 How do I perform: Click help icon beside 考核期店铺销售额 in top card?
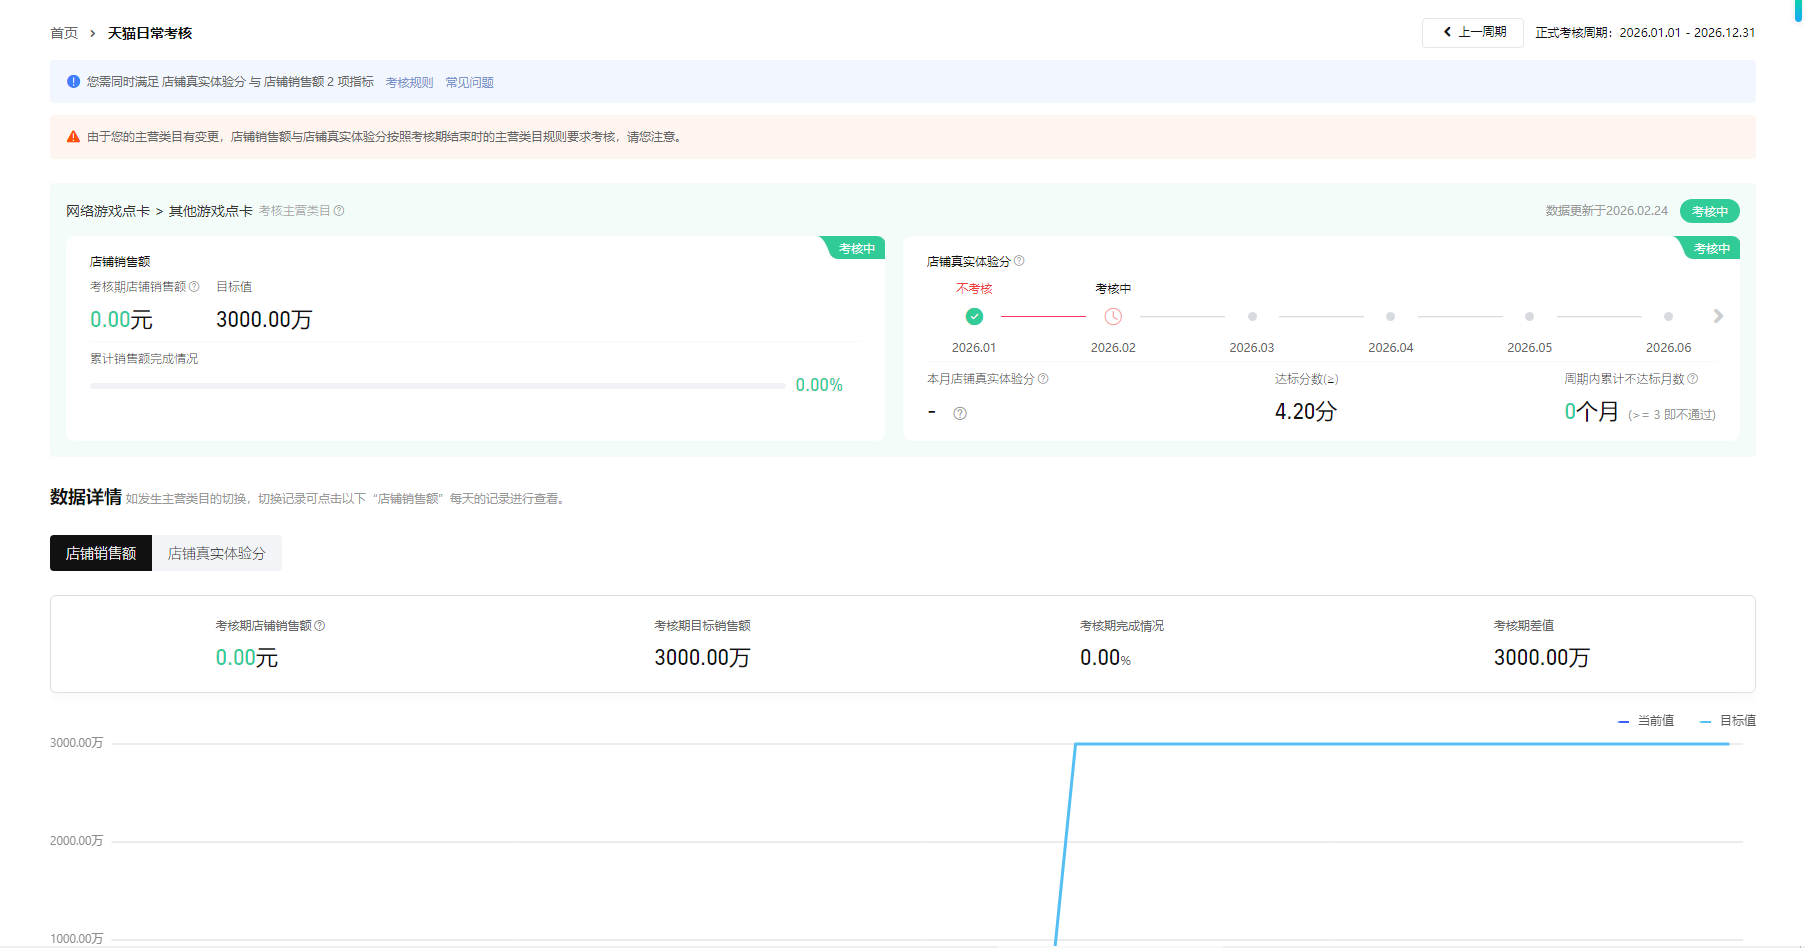pyautogui.click(x=194, y=287)
